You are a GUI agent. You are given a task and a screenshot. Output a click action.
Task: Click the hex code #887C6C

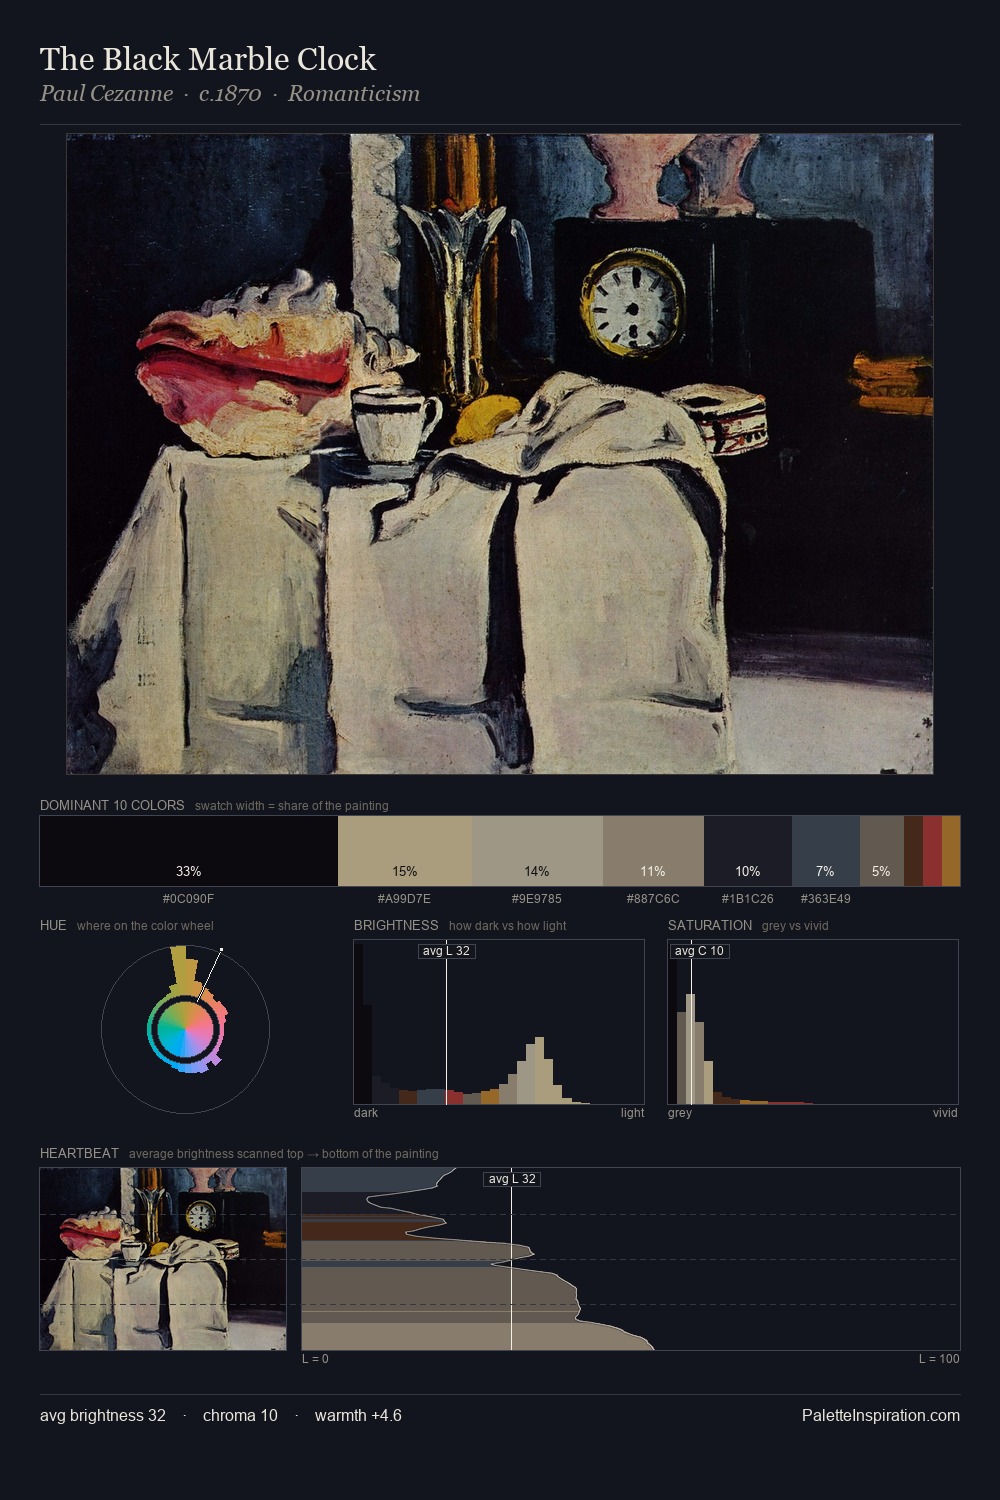tap(653, 899)
